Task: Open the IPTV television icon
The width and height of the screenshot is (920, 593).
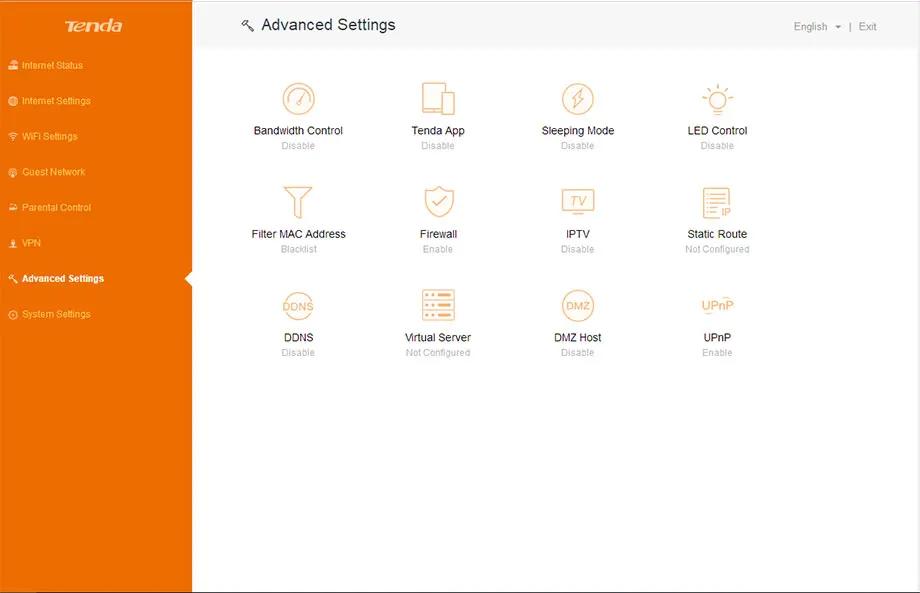Action: click(578, 201)
